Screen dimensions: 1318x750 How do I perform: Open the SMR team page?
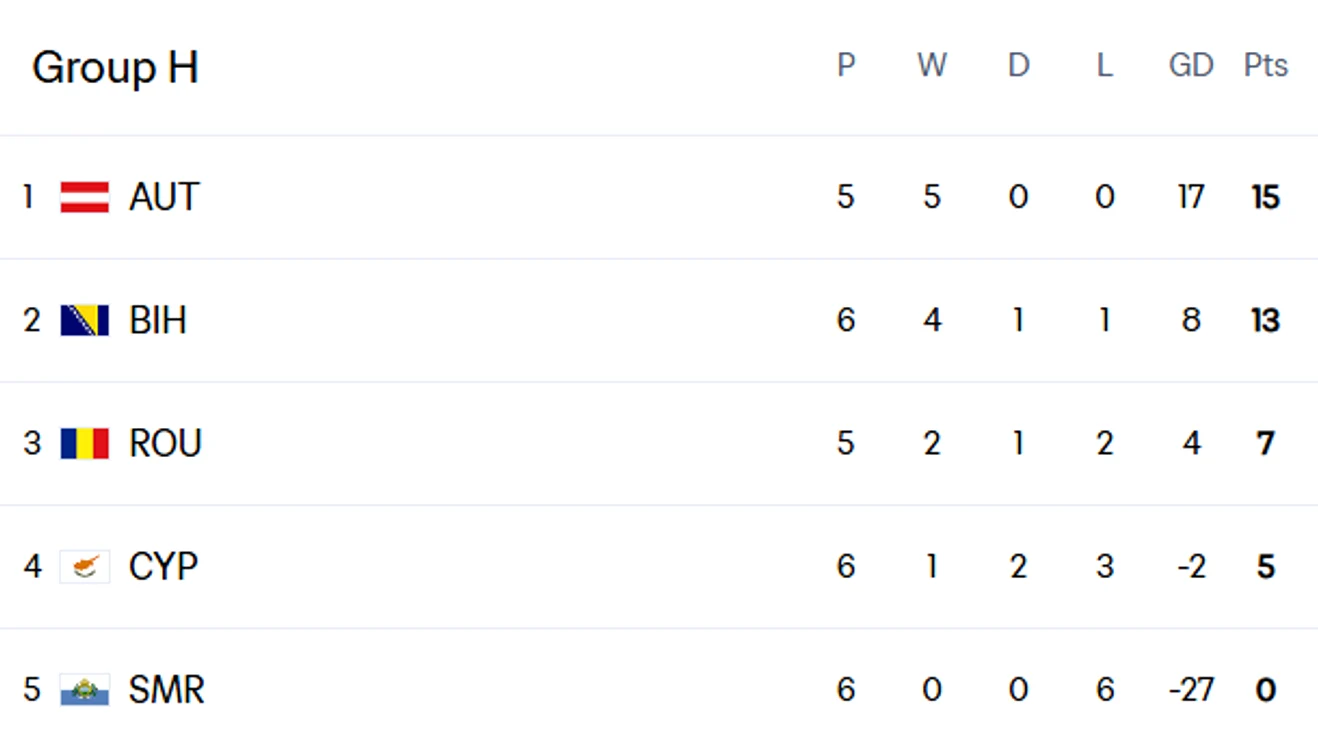coord(167,690)
